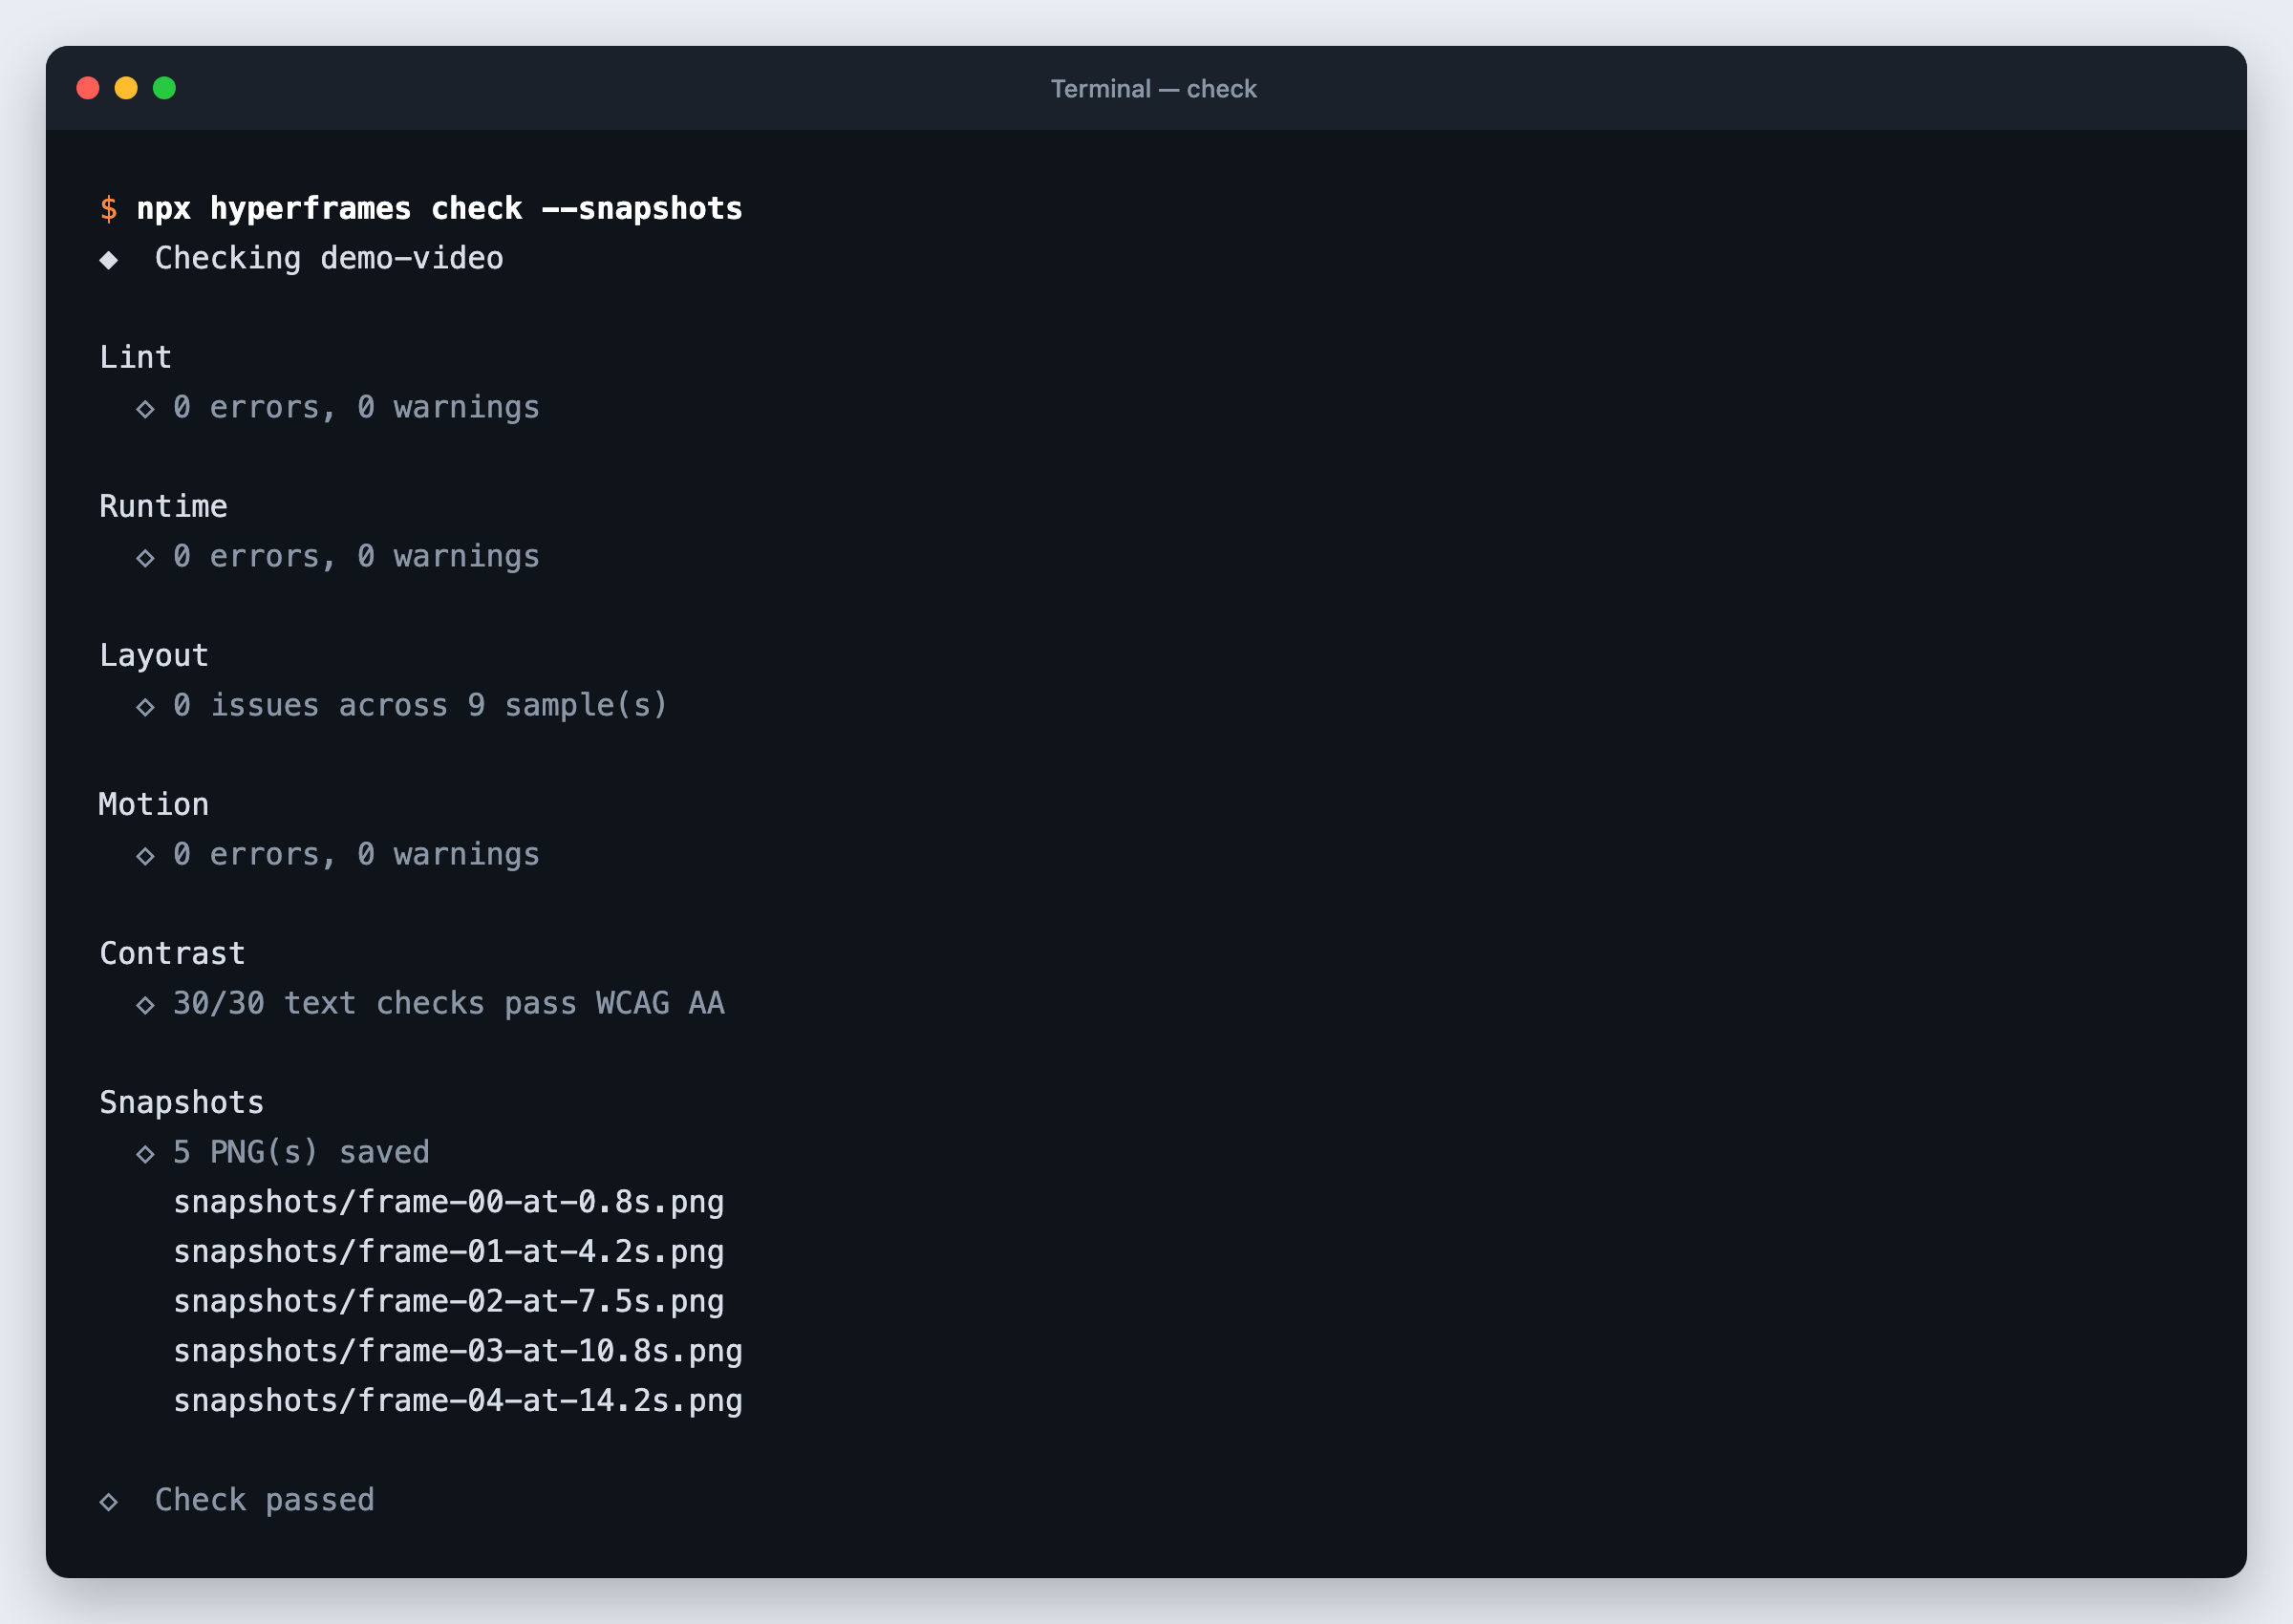Click path snapshots/frame-01-at-4.2s.png
Screen dimensions: 2293x1624
(x=448, y=1252)
